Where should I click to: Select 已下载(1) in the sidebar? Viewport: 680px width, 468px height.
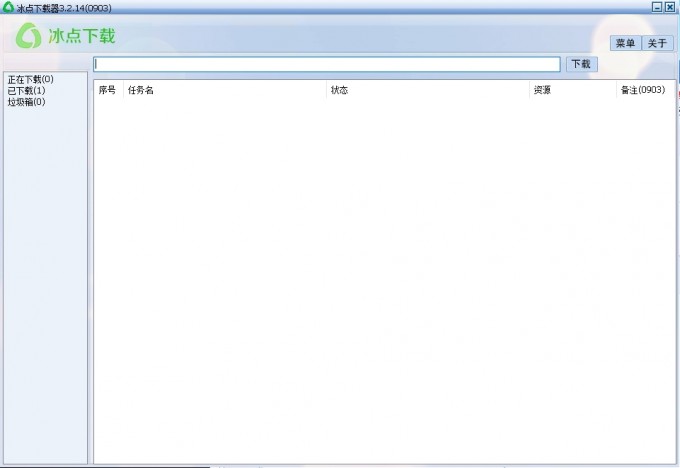[x=26, y=91]
